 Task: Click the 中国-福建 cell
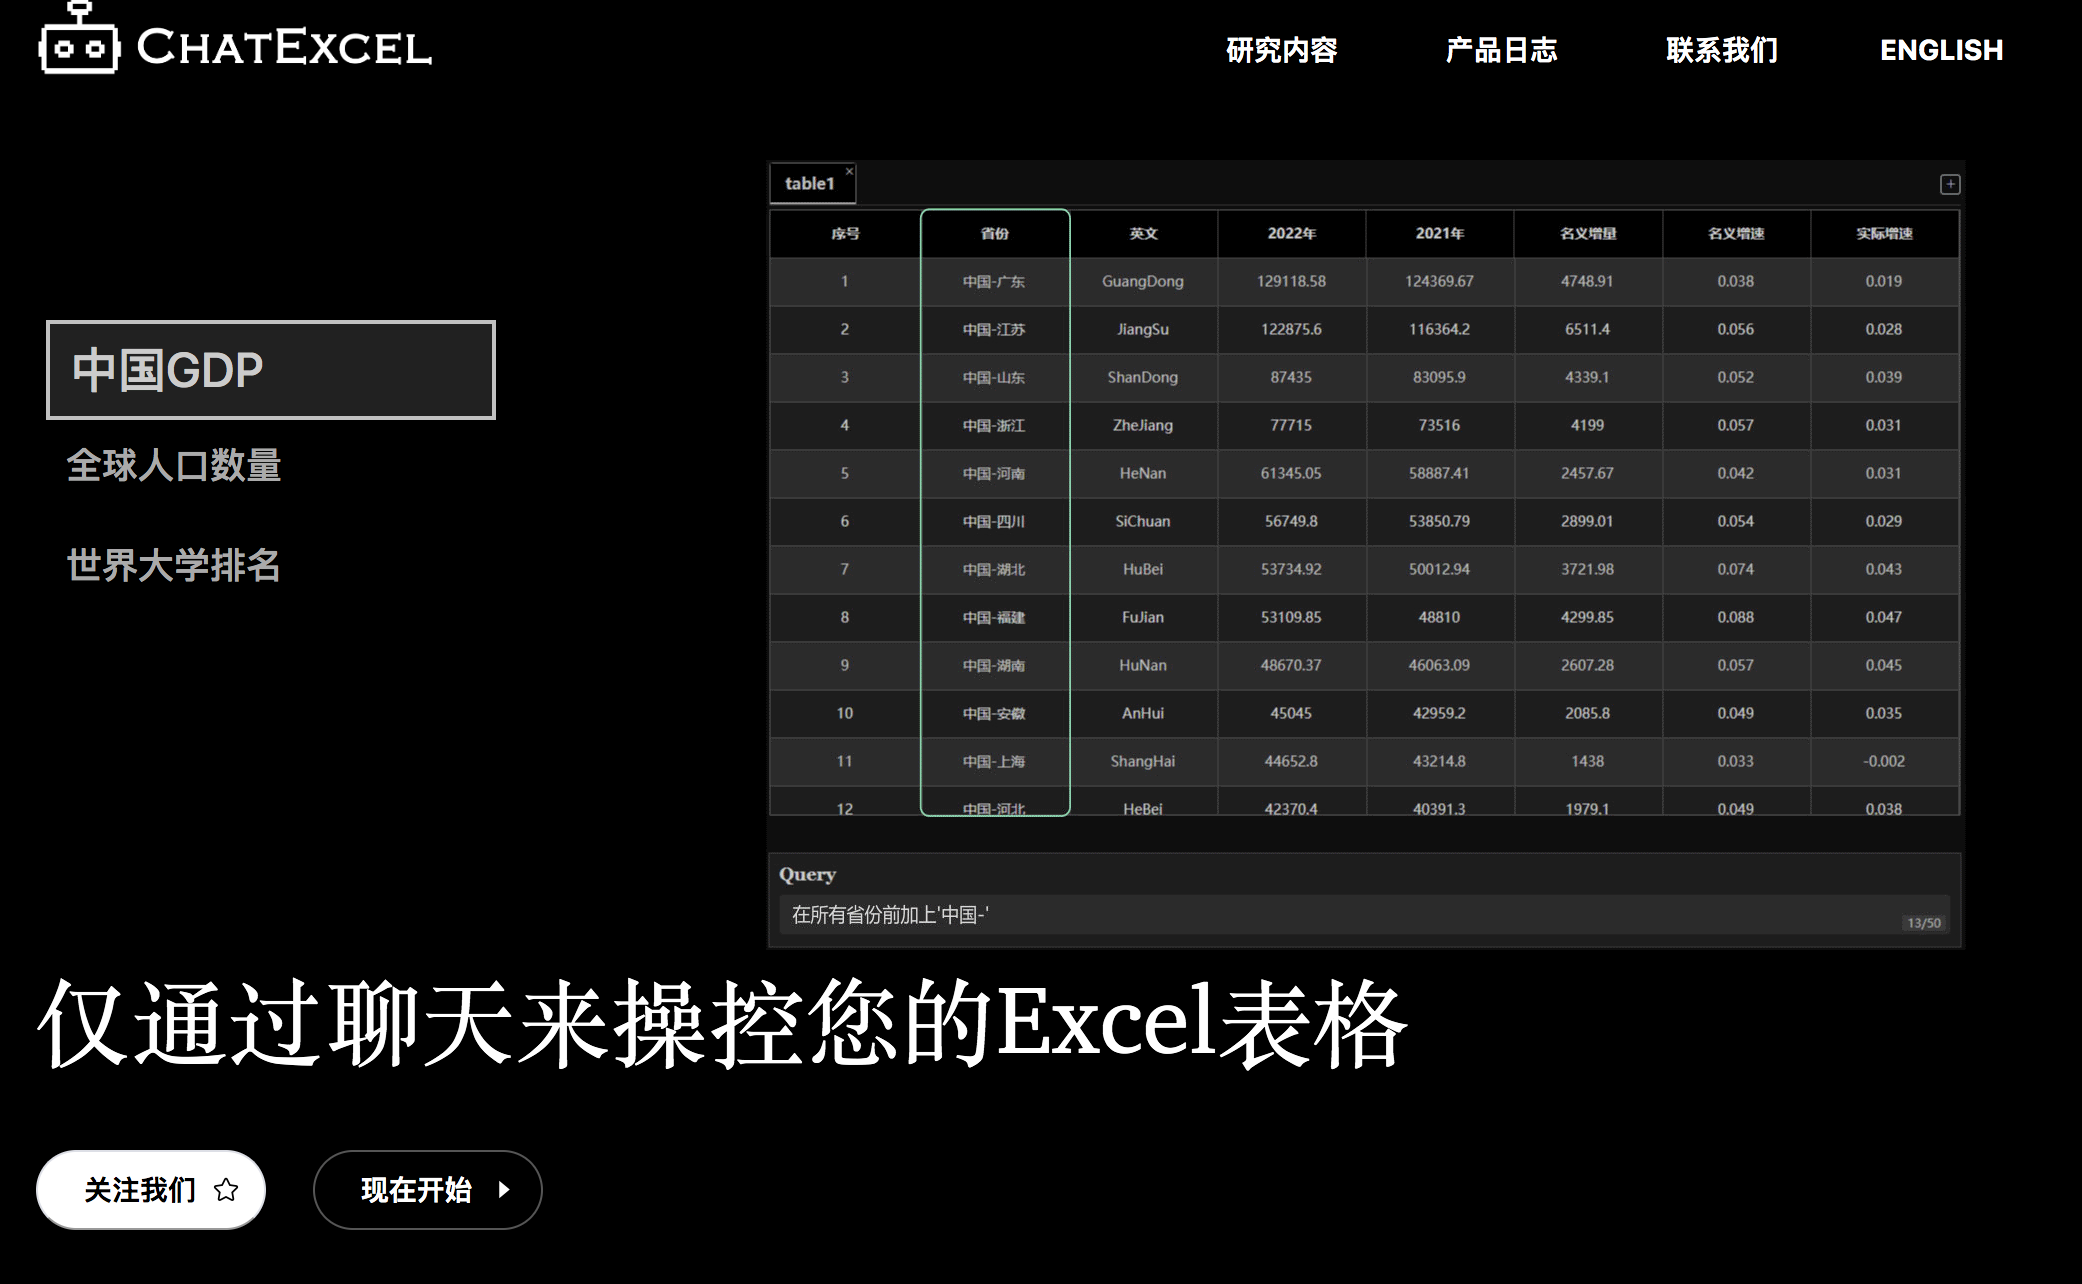coord(995,618)
